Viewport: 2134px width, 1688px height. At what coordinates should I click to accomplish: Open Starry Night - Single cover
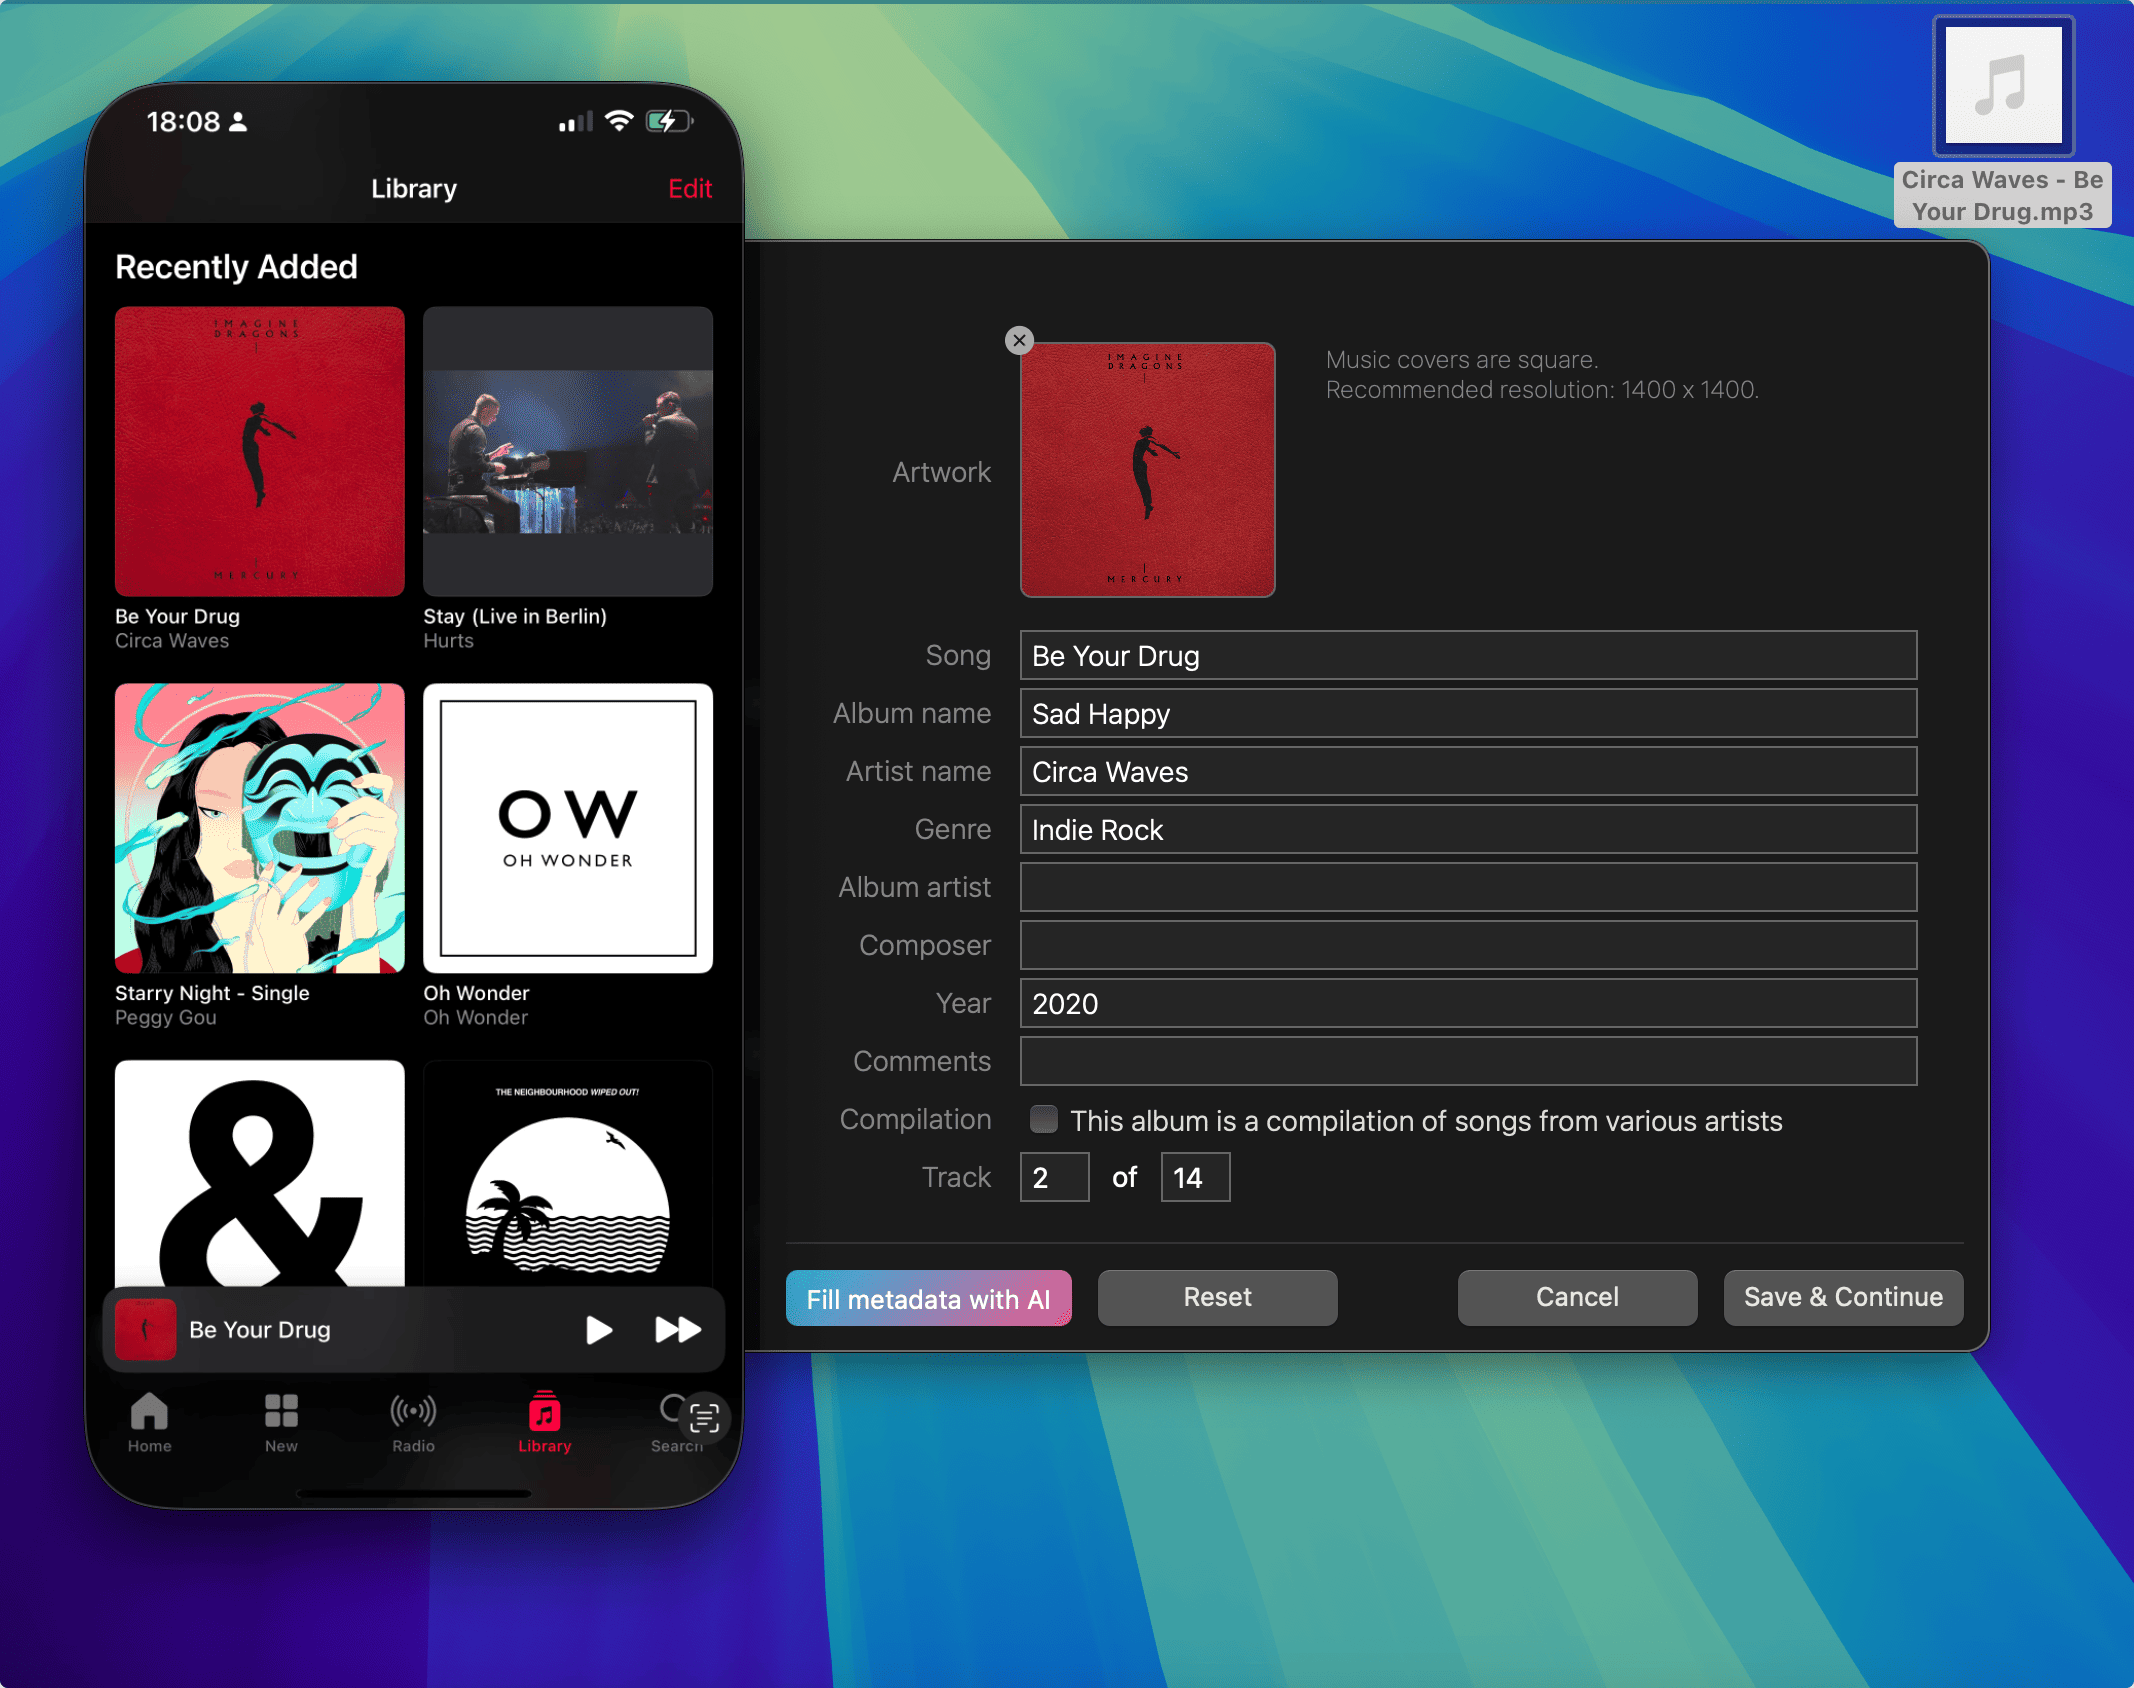[x=260, y=829]
